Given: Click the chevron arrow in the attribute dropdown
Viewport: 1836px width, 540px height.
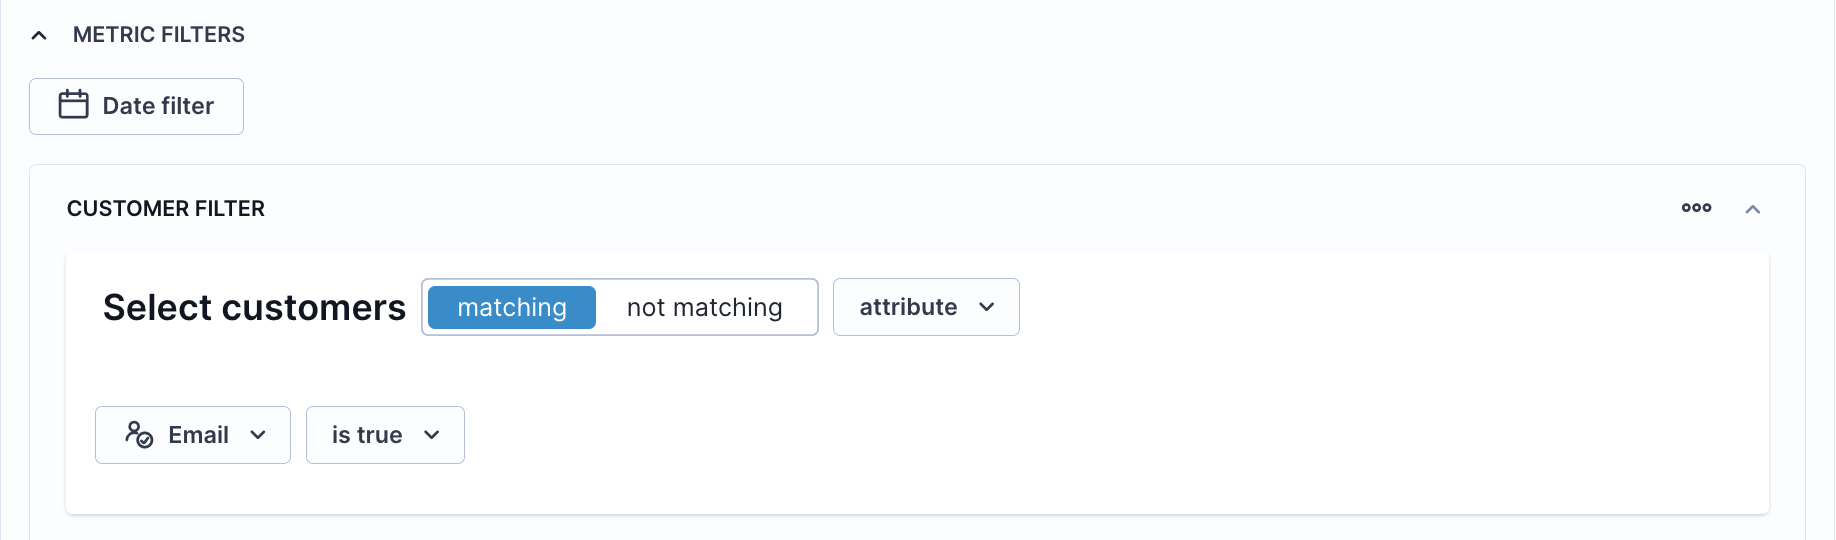Looking at the screenshot, I should pos(987,307).
